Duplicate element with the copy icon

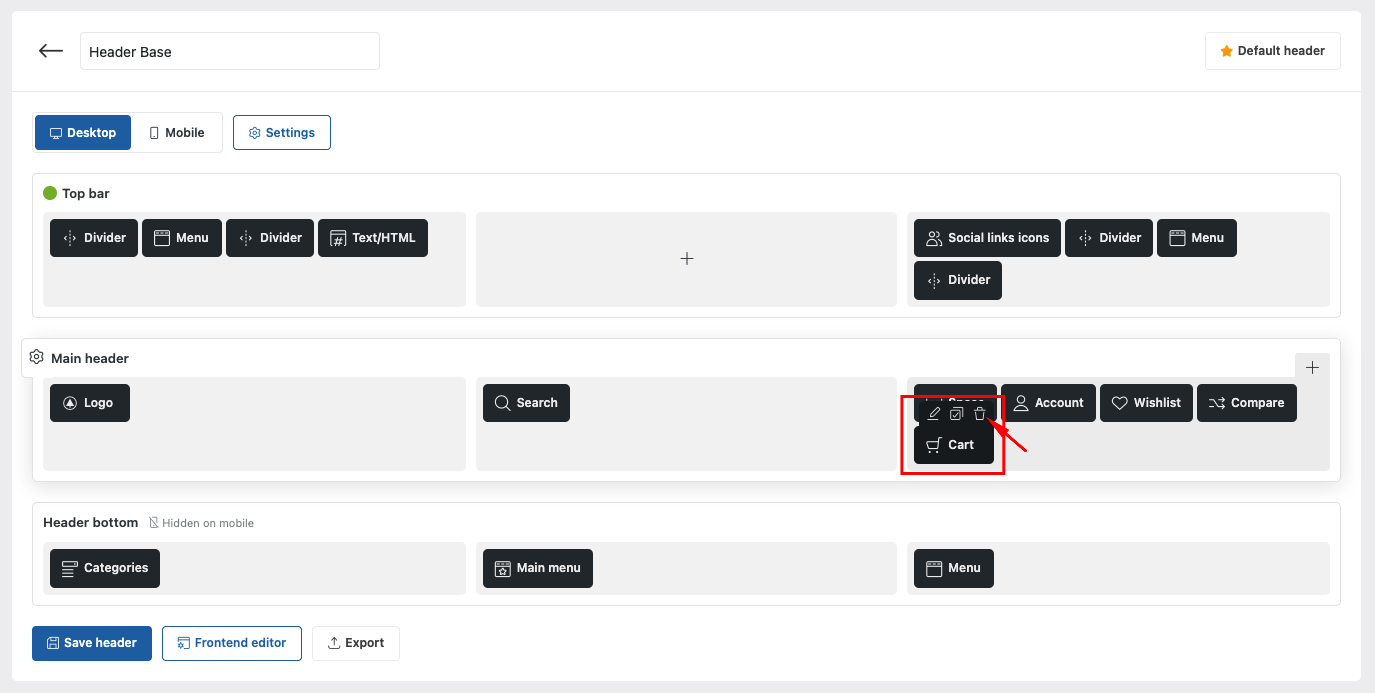[957, 414]
